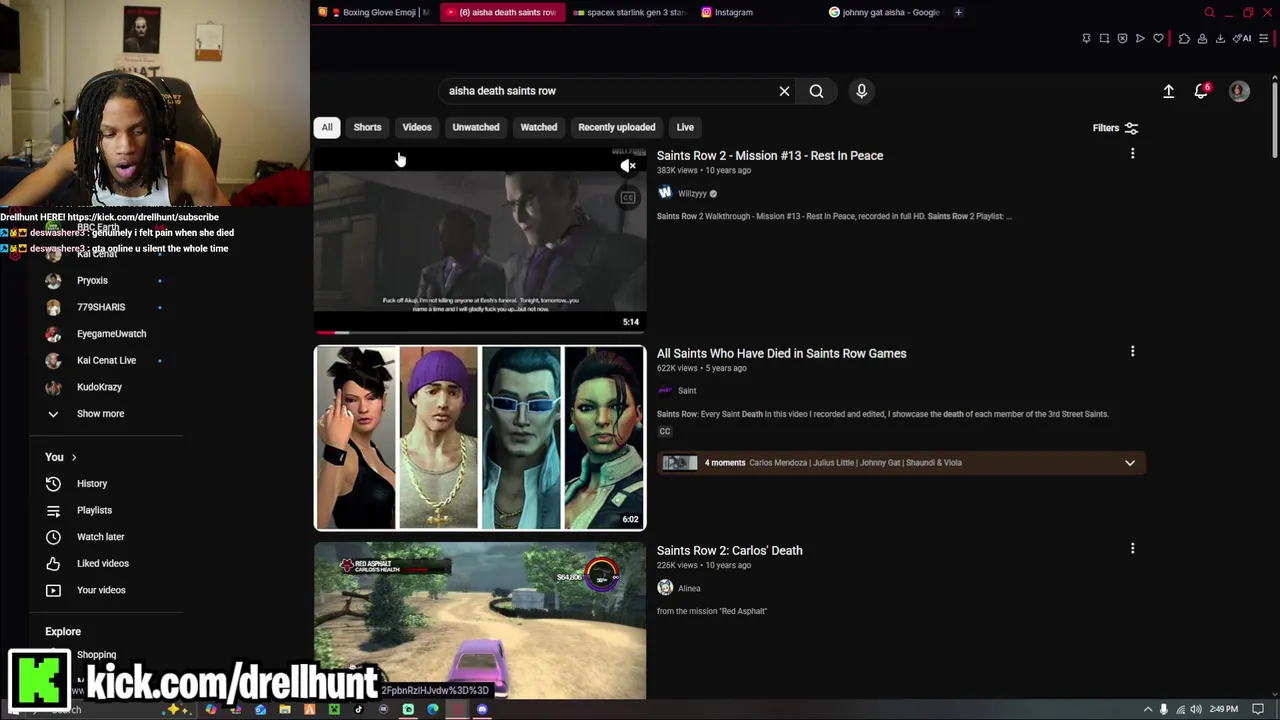Open more options for Rest In Peace video
Image resolution: width=1280 pixels, height=720 pixels.
click(x=1132, y=154)
